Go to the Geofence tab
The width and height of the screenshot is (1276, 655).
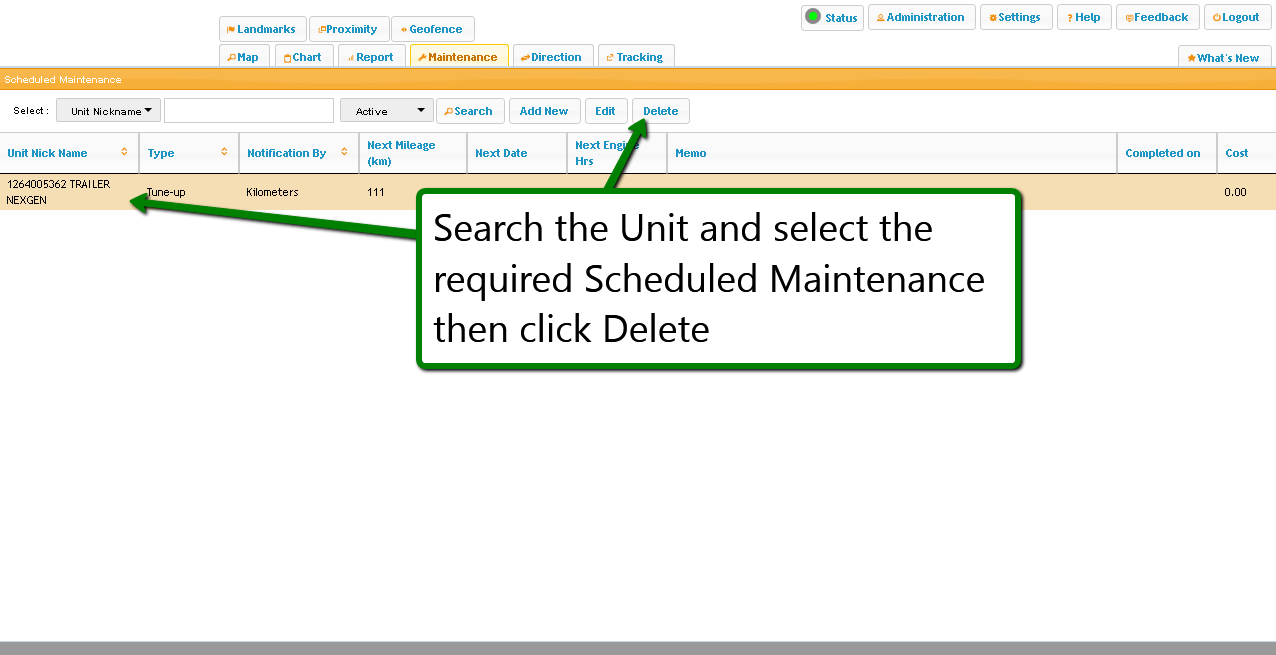click(x=432, y=29)
